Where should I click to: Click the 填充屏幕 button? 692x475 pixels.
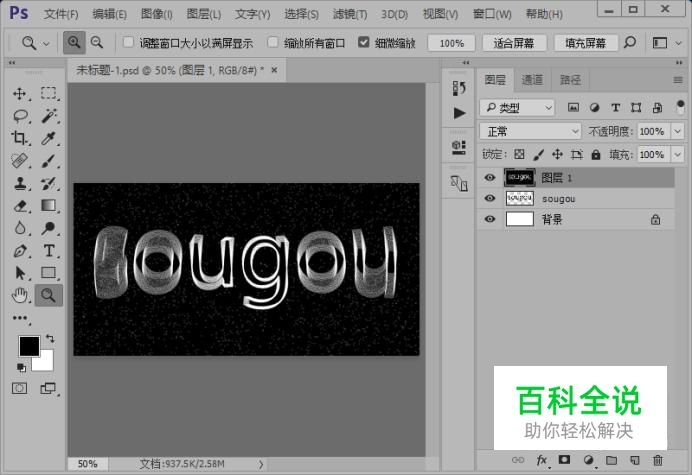[x=586, y=43]
